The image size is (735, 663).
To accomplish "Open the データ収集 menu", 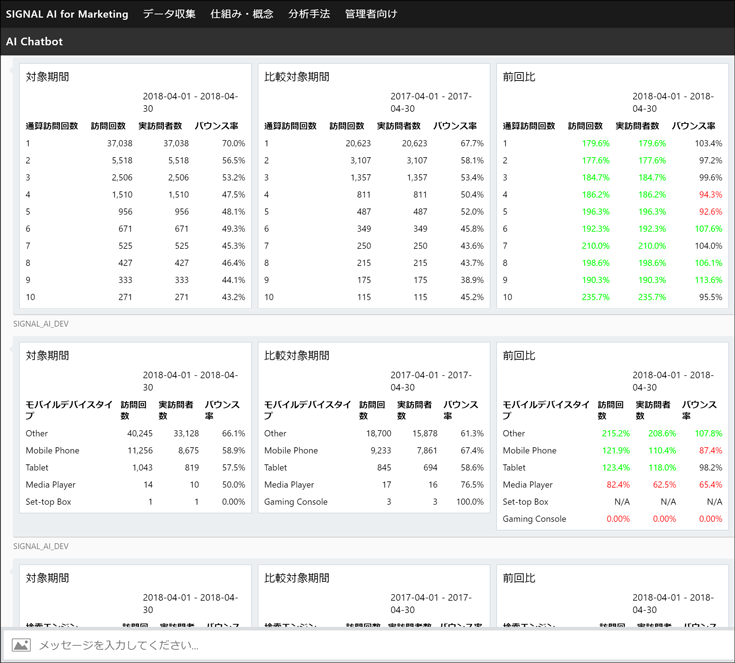I will click(x=169, y=14).
